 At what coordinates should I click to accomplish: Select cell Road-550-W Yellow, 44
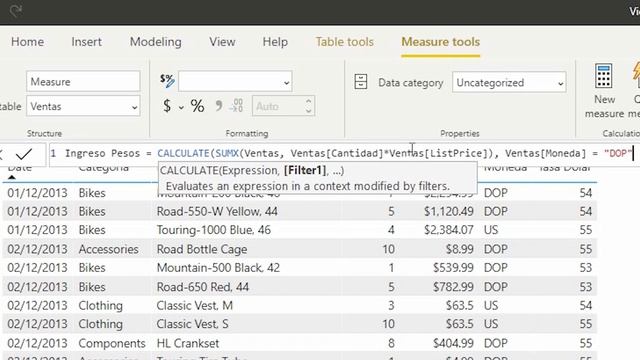(217, 211)
